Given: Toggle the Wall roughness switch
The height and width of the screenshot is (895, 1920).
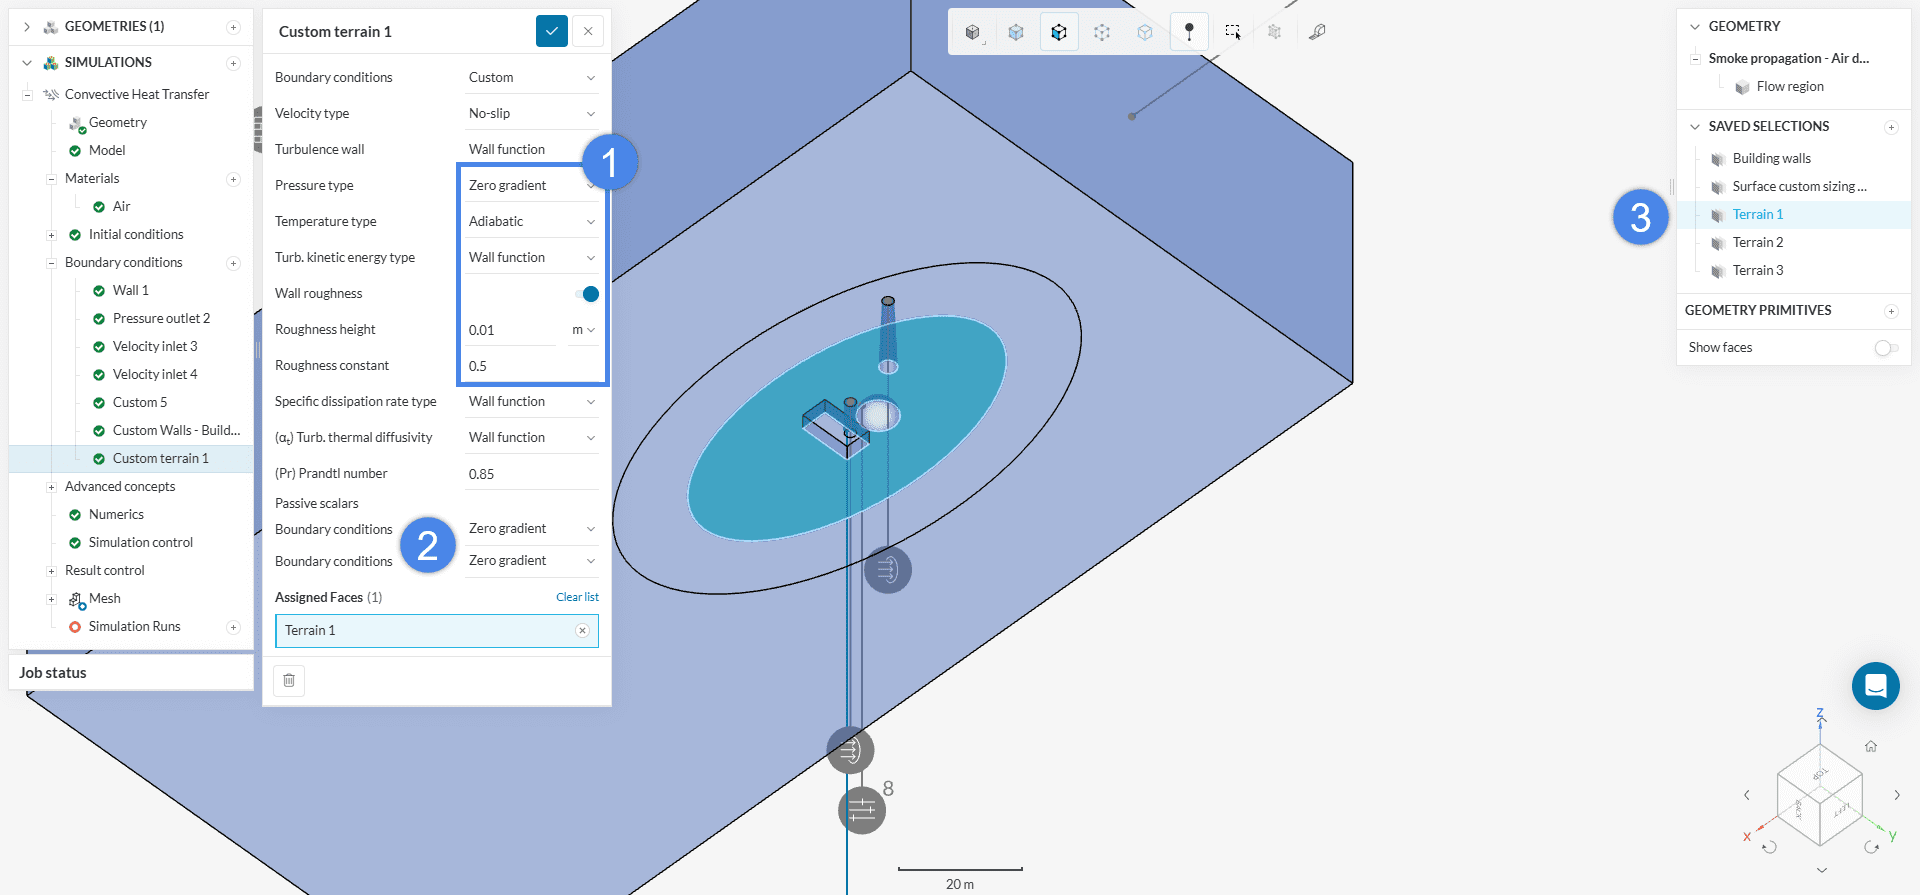Looking at the screenshot, I should tap(588, 294).
